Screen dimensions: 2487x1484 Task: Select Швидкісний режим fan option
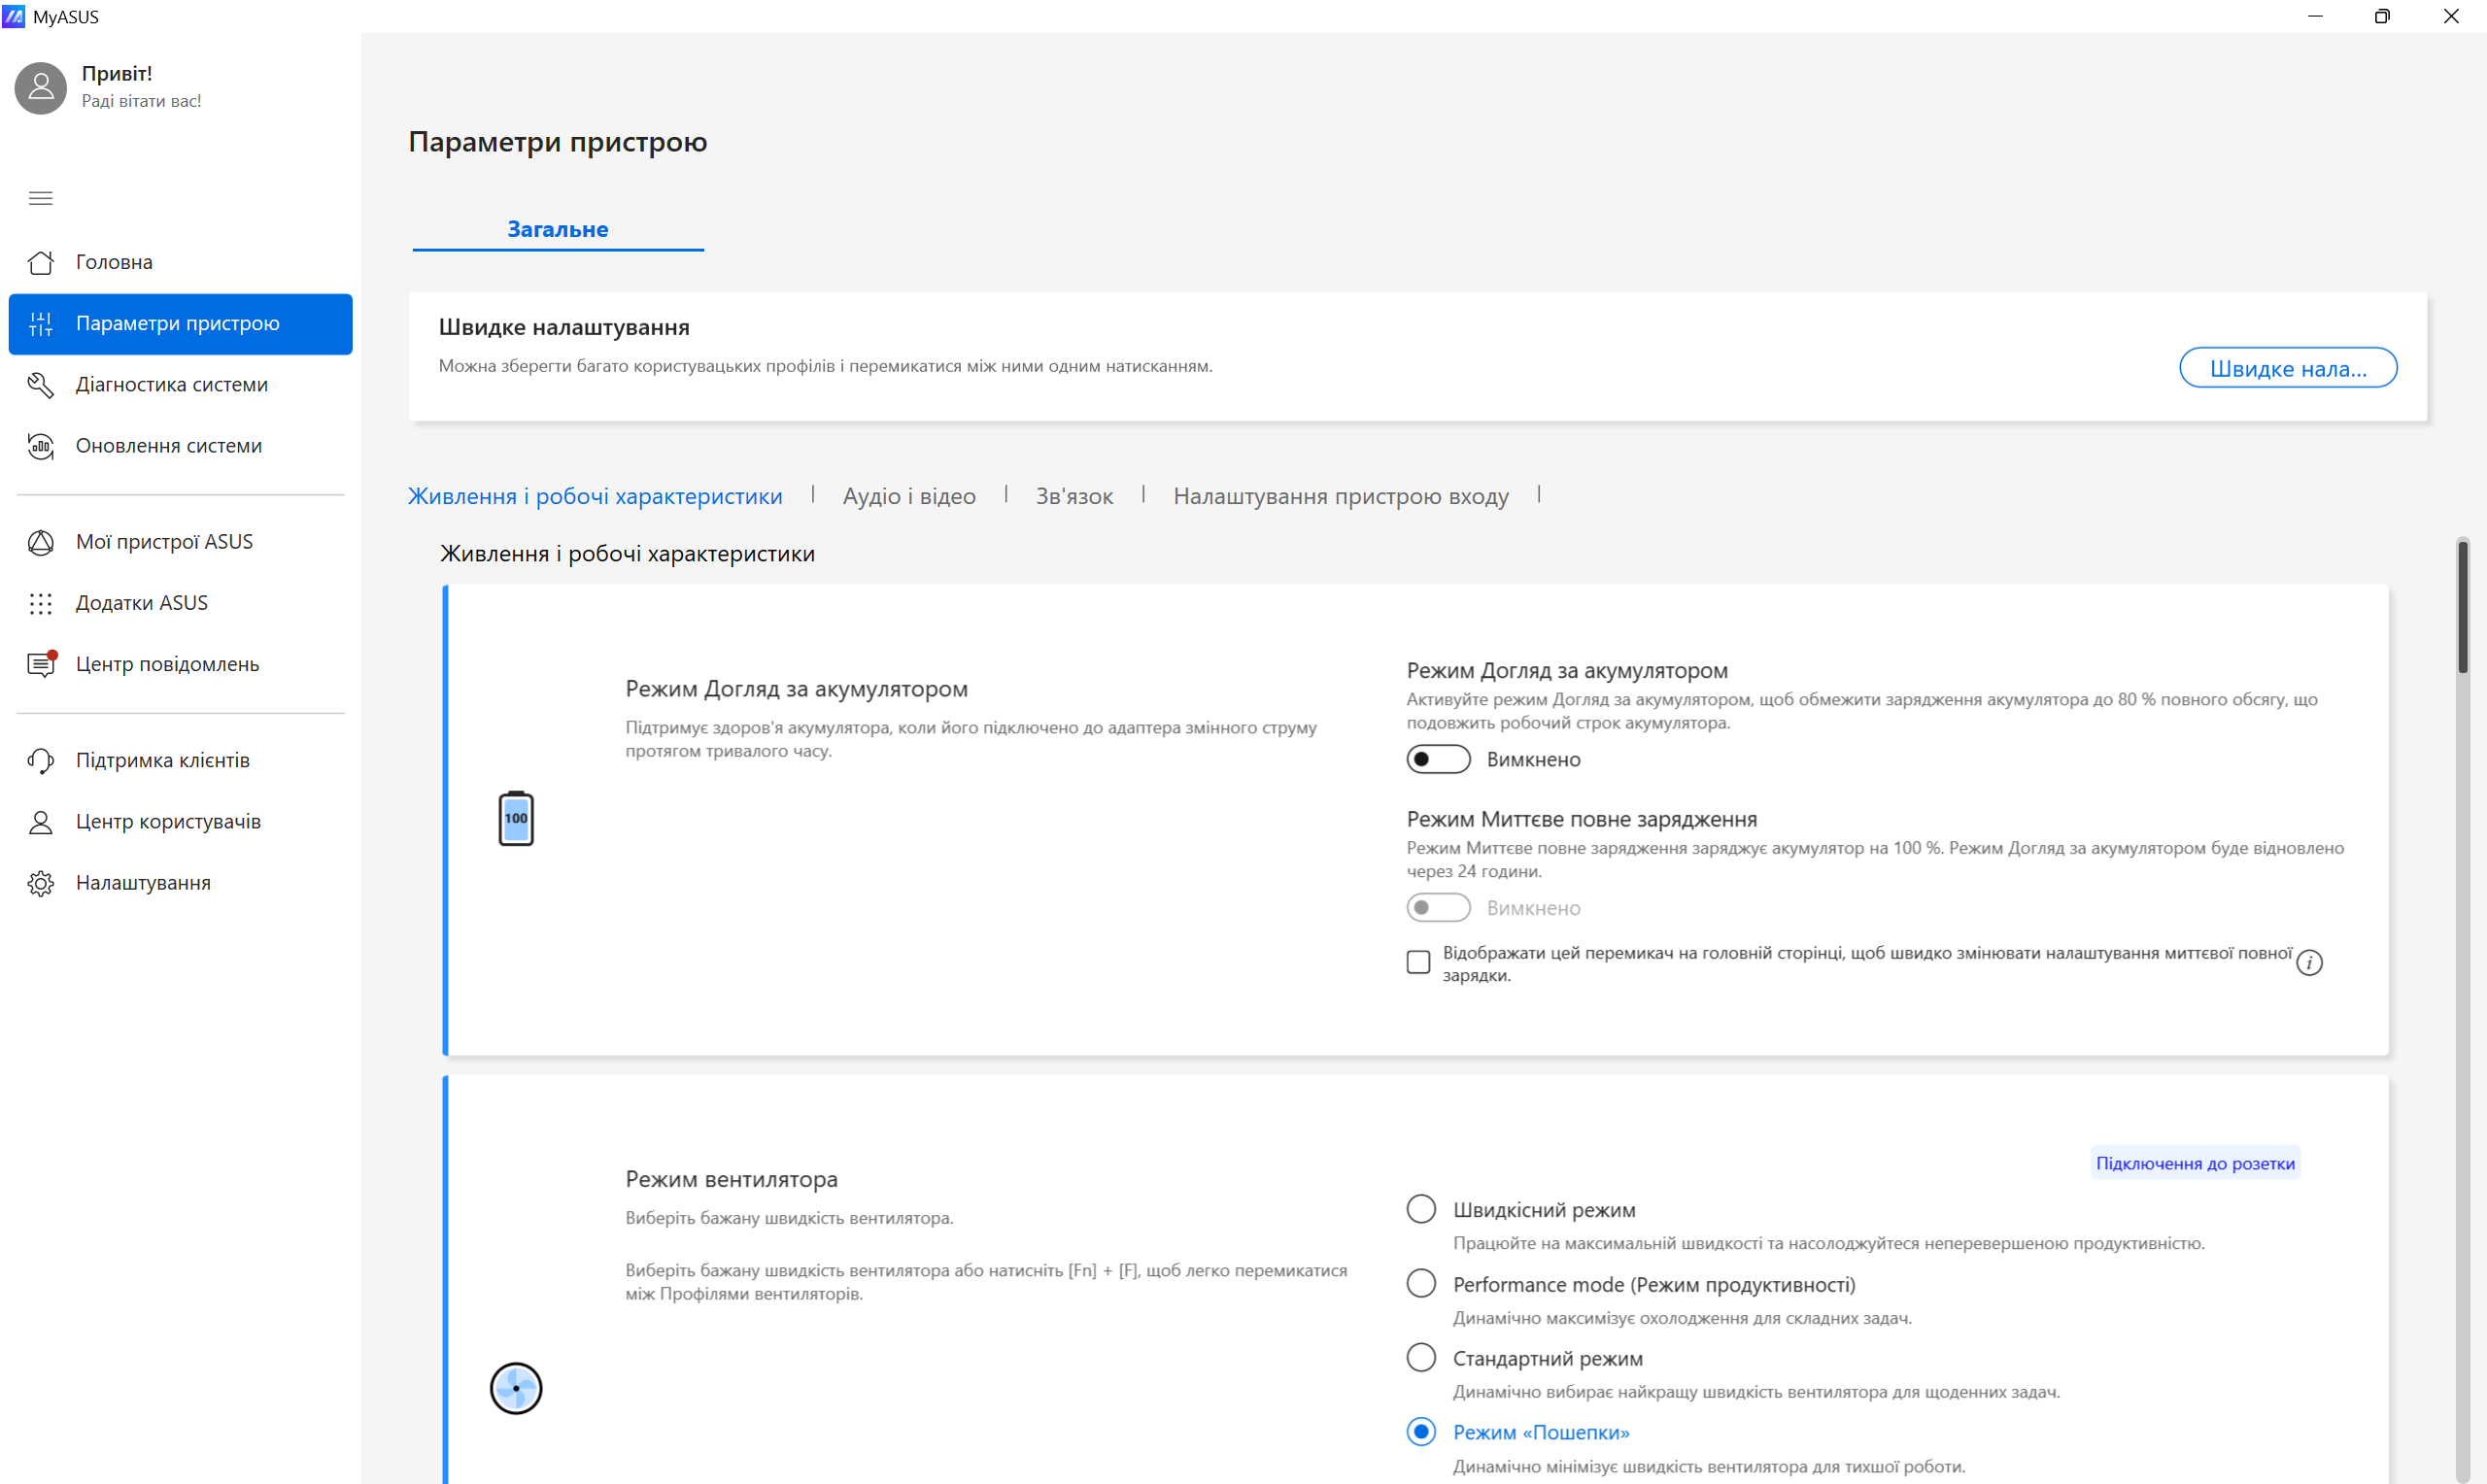click(x=1420, y=1209)
